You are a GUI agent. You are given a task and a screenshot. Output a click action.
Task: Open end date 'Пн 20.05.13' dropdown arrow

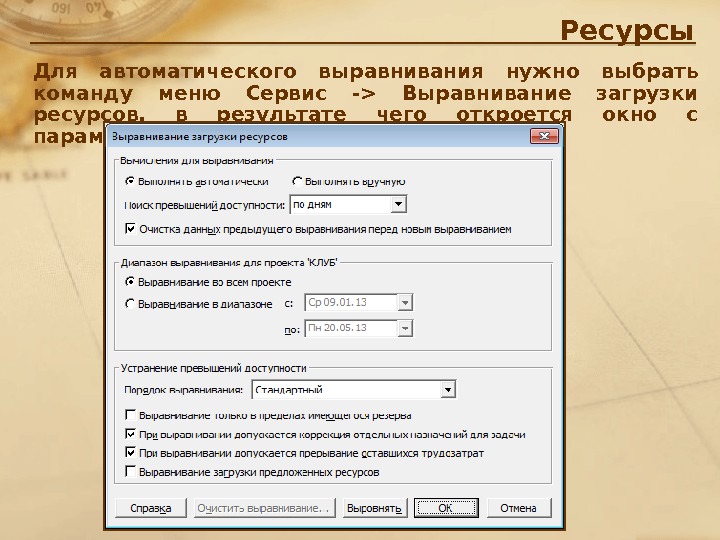click(405, 328)
